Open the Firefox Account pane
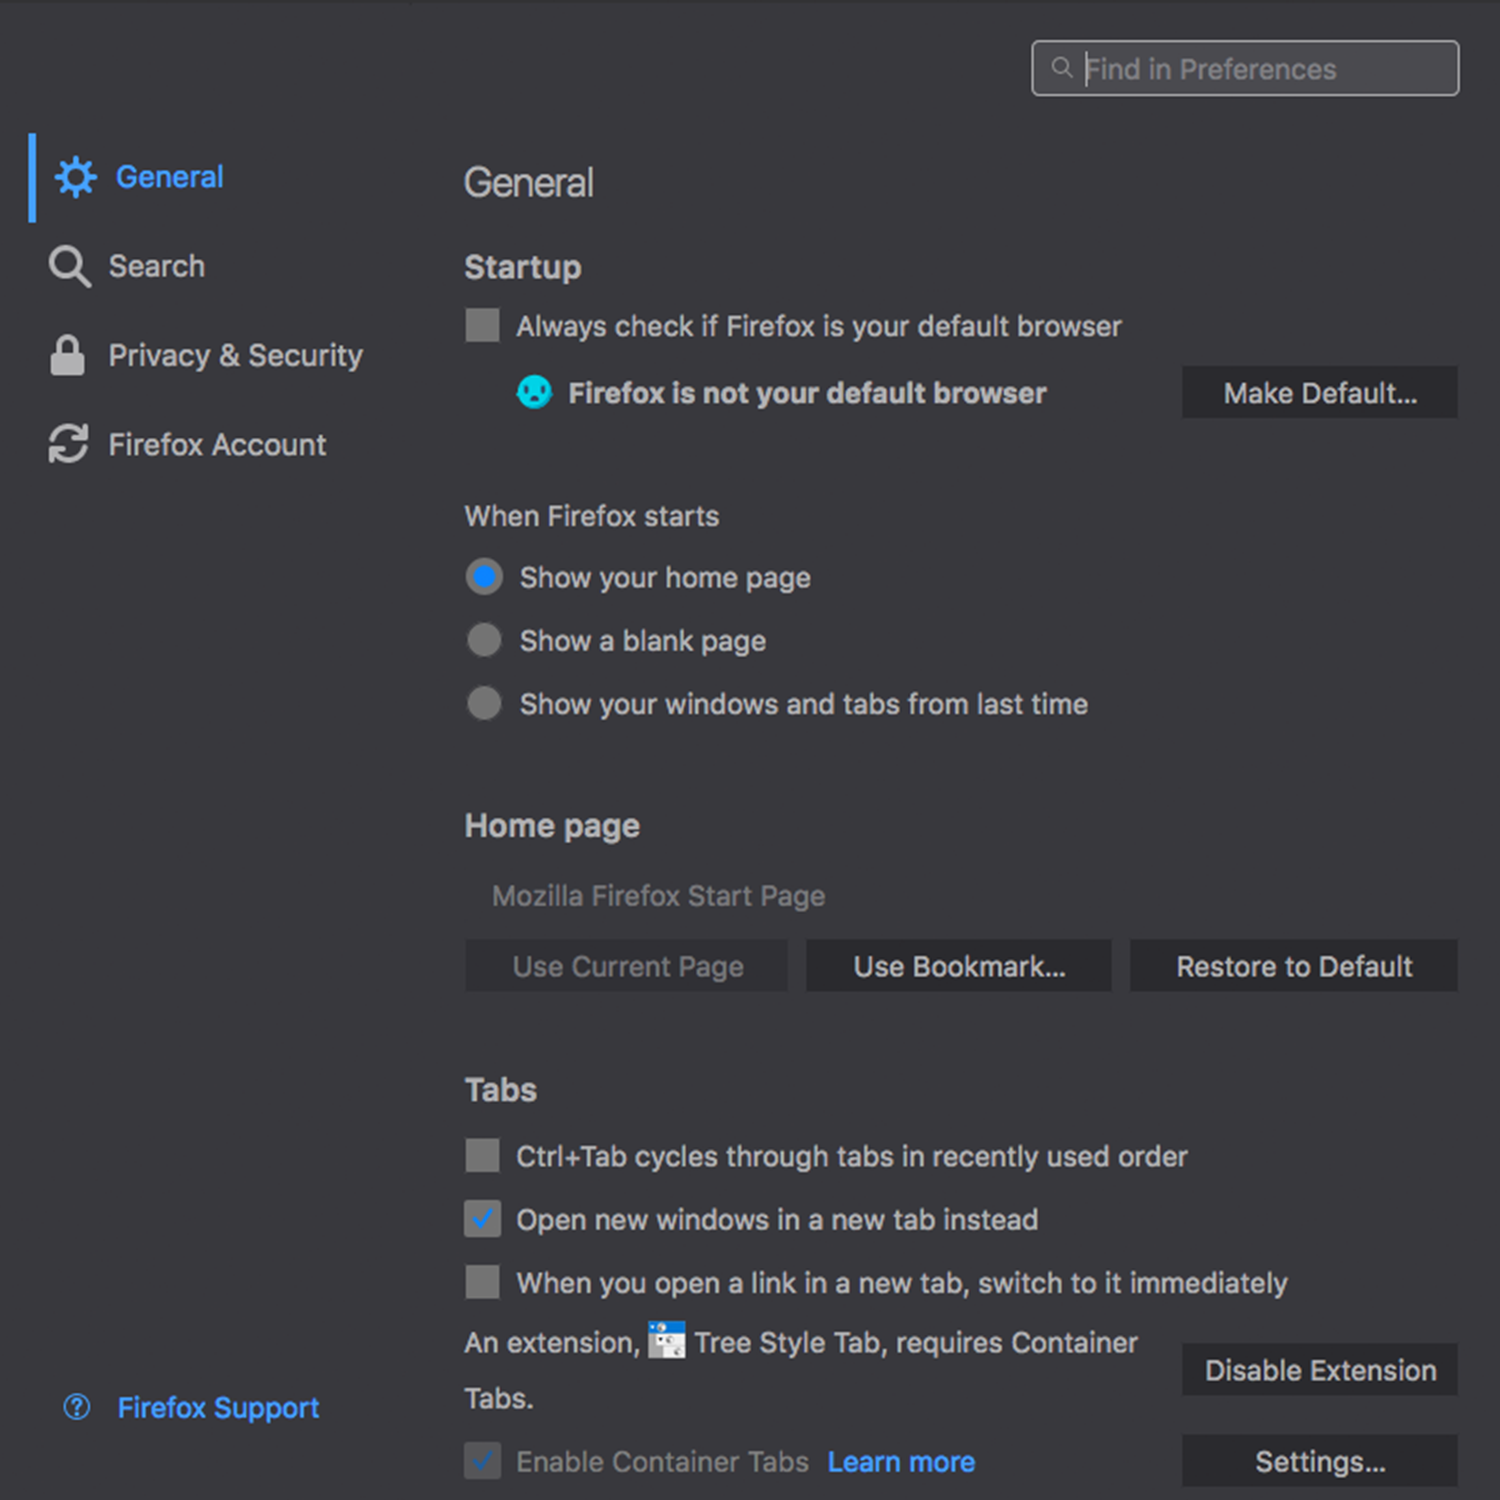Screen dimensions: 1500x1500 tap(188, 444)
